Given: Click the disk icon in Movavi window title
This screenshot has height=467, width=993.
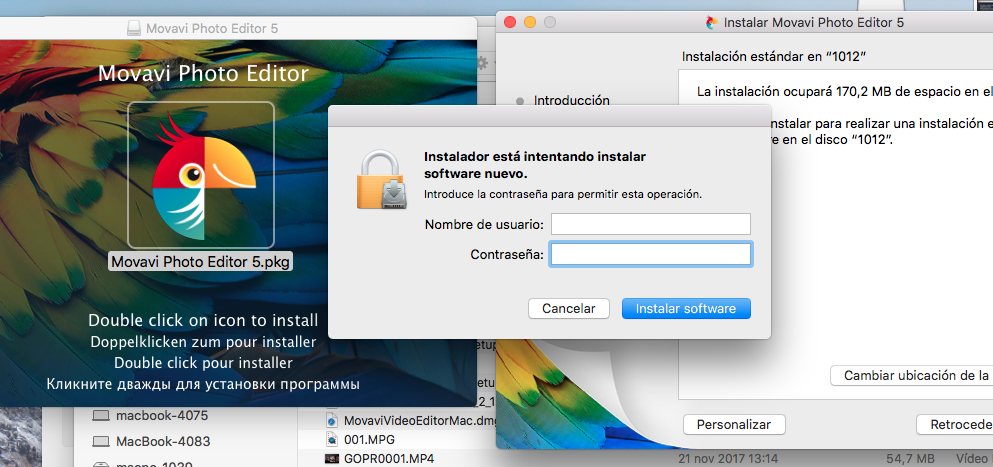Looking at the screenshot, I should coord(134,29).
